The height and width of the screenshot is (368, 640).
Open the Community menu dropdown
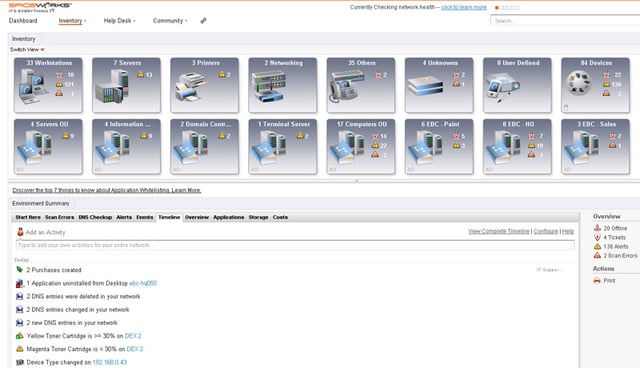(x=170, y=20)
